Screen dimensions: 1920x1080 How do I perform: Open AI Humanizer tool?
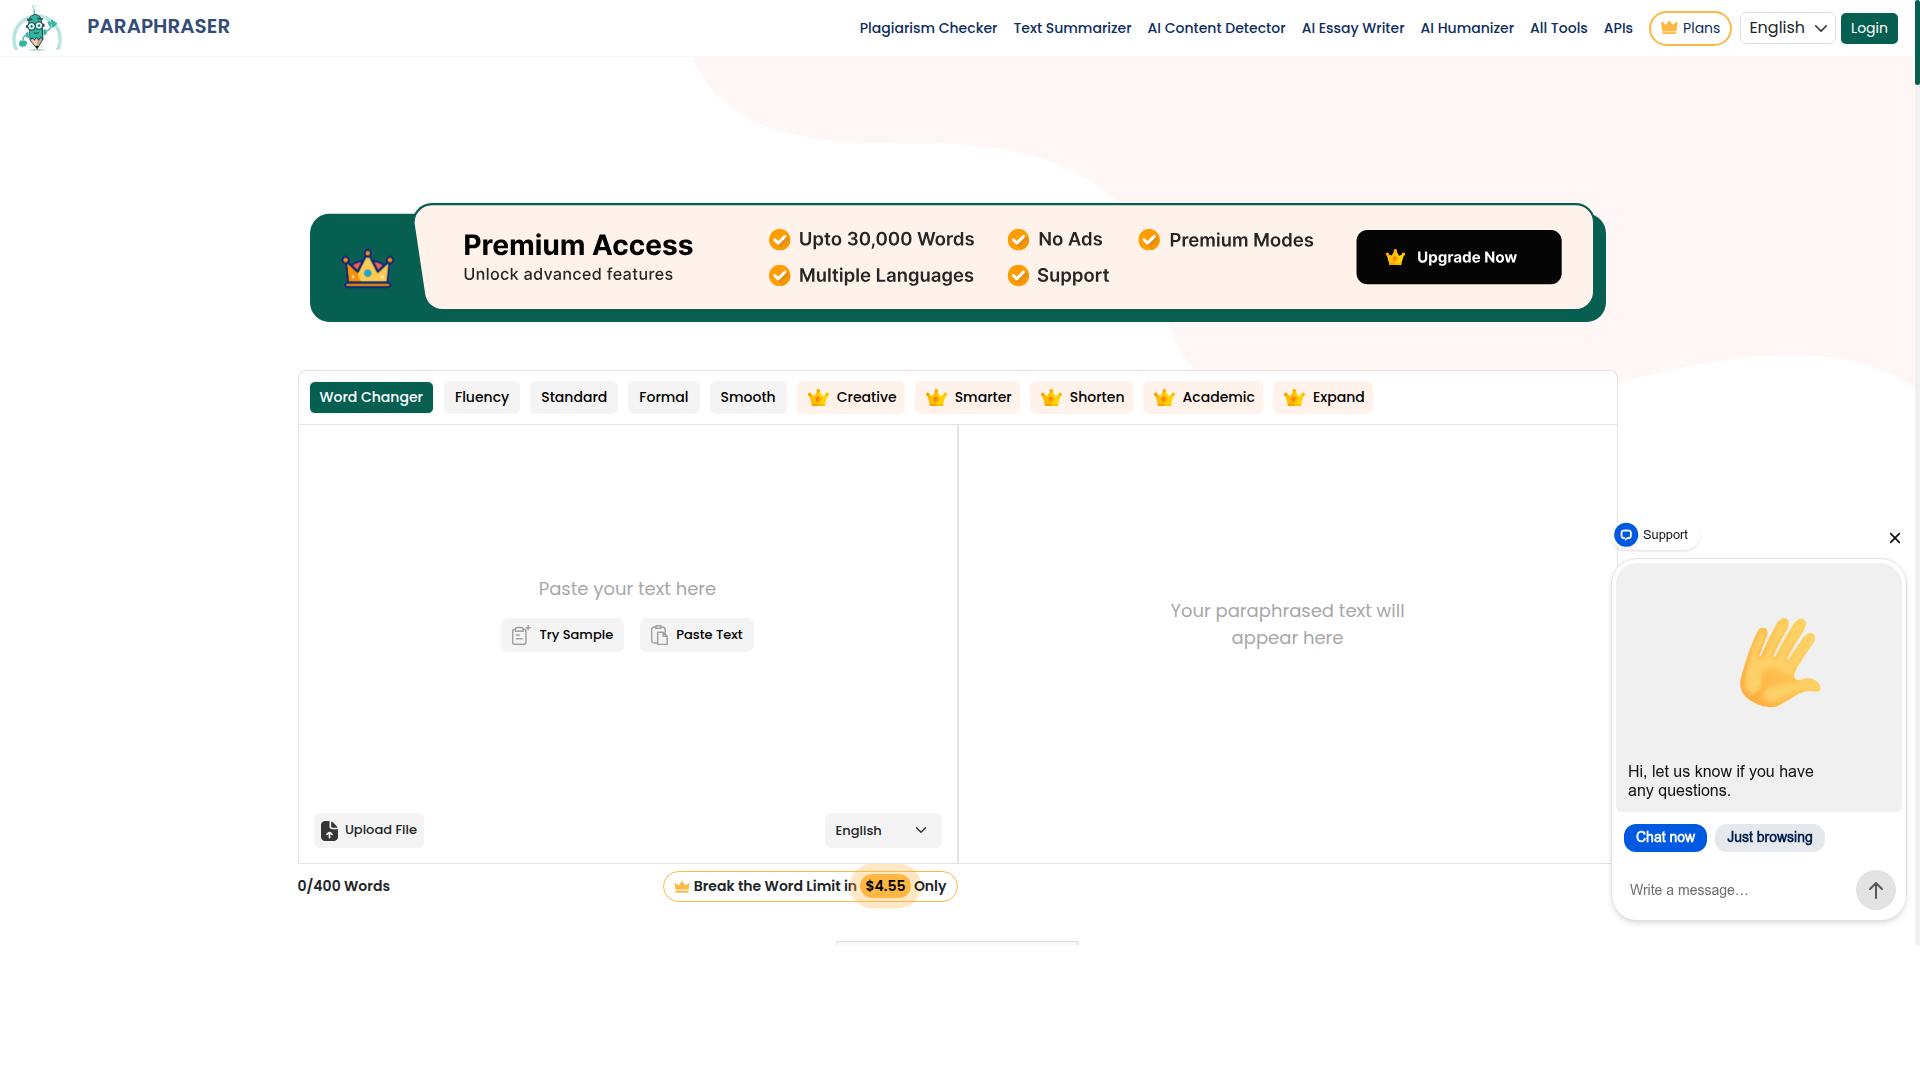[1467, 28]
